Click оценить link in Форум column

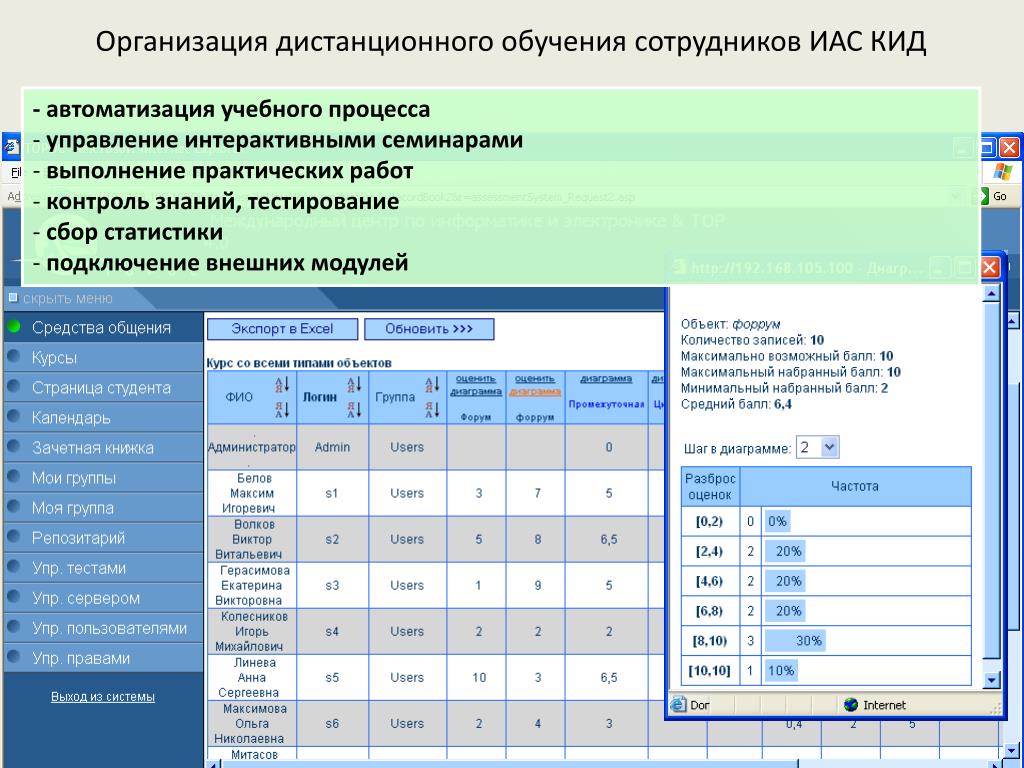coord(475,379)
